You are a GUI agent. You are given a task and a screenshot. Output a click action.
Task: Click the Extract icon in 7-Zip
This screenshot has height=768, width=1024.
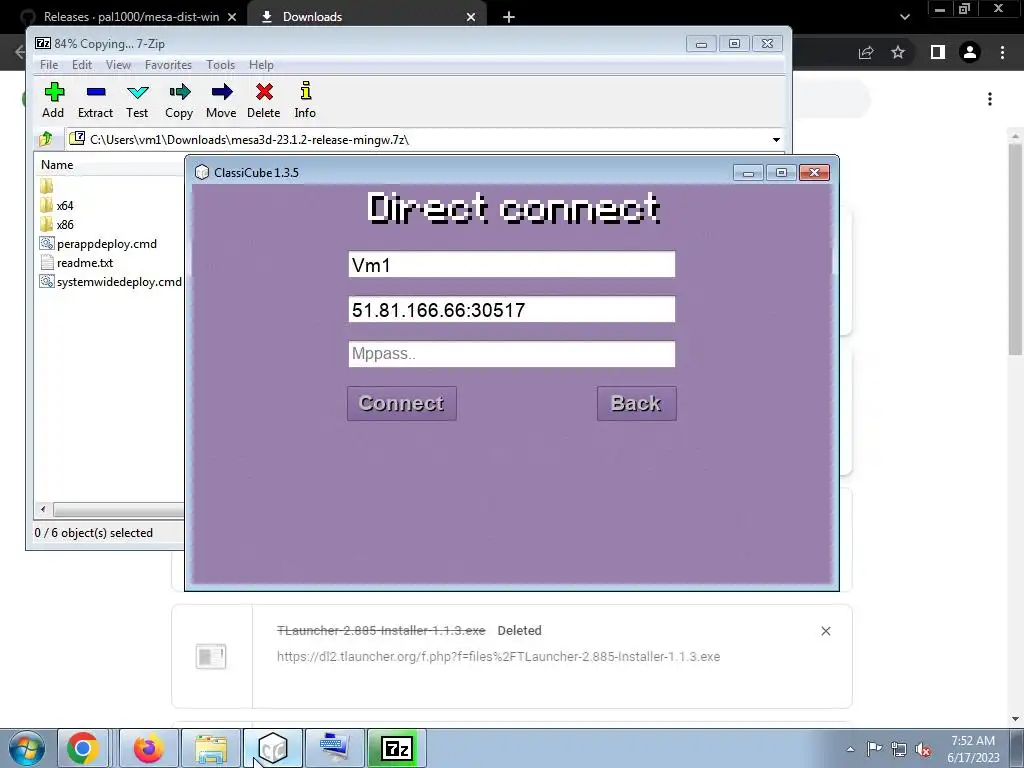95,100
